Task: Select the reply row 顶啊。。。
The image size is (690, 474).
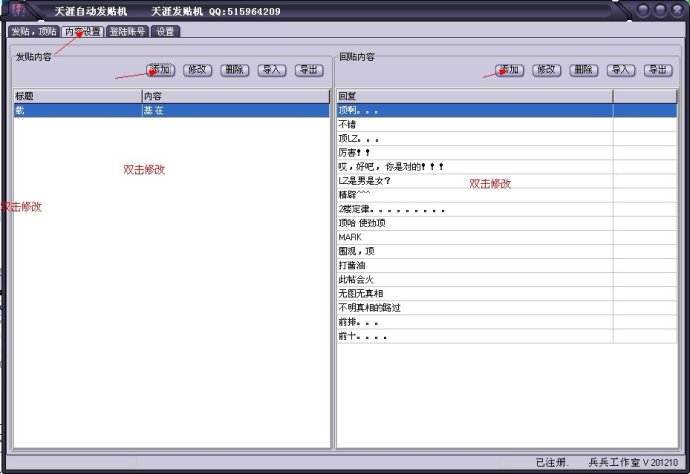Action: [x=507, y=110]
